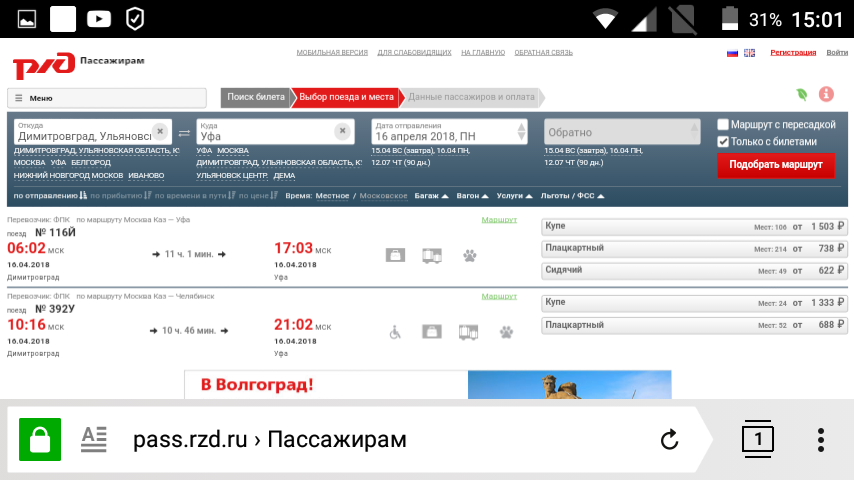Expand the Вагон filter
This screenshot has height=480, width=854.
click(473, 196)
